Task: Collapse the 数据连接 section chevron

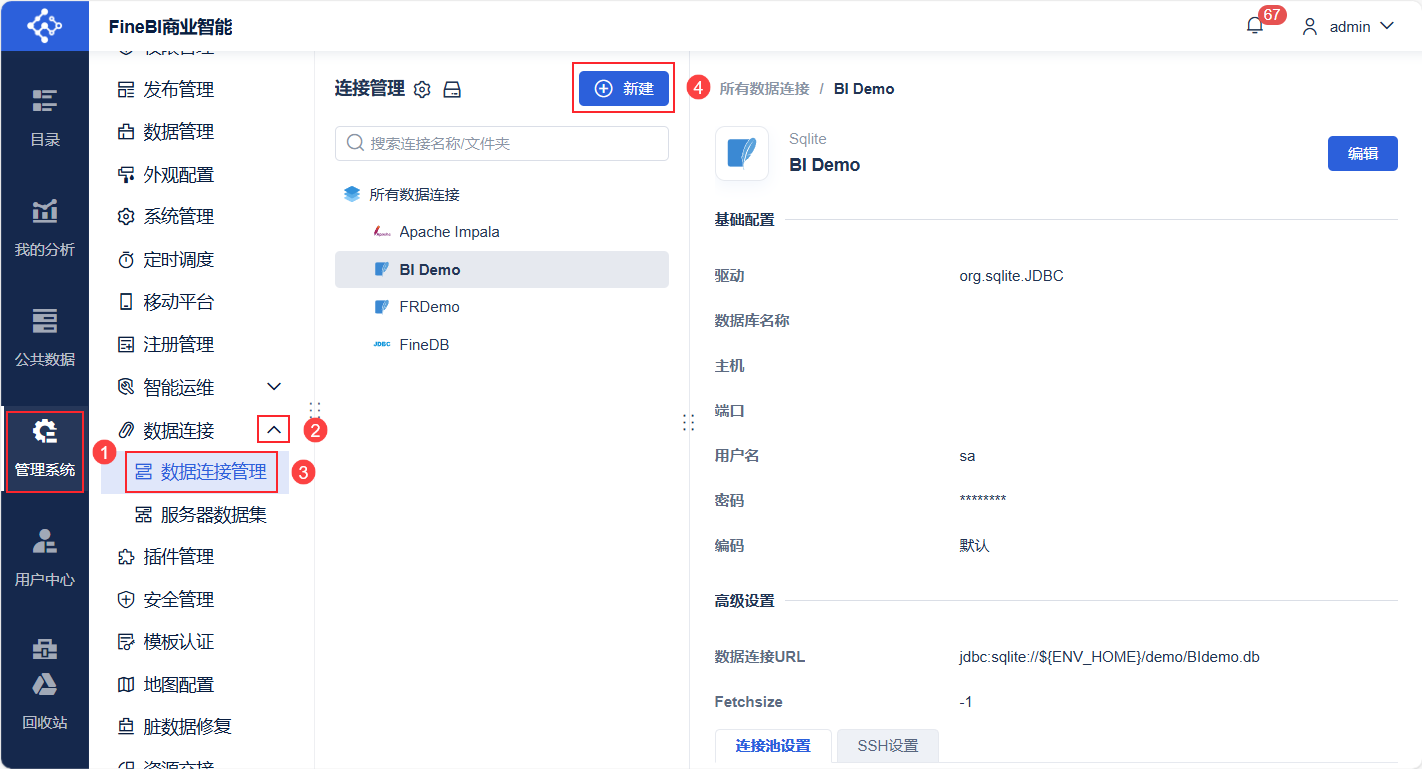Action: [x=273, y=429]
